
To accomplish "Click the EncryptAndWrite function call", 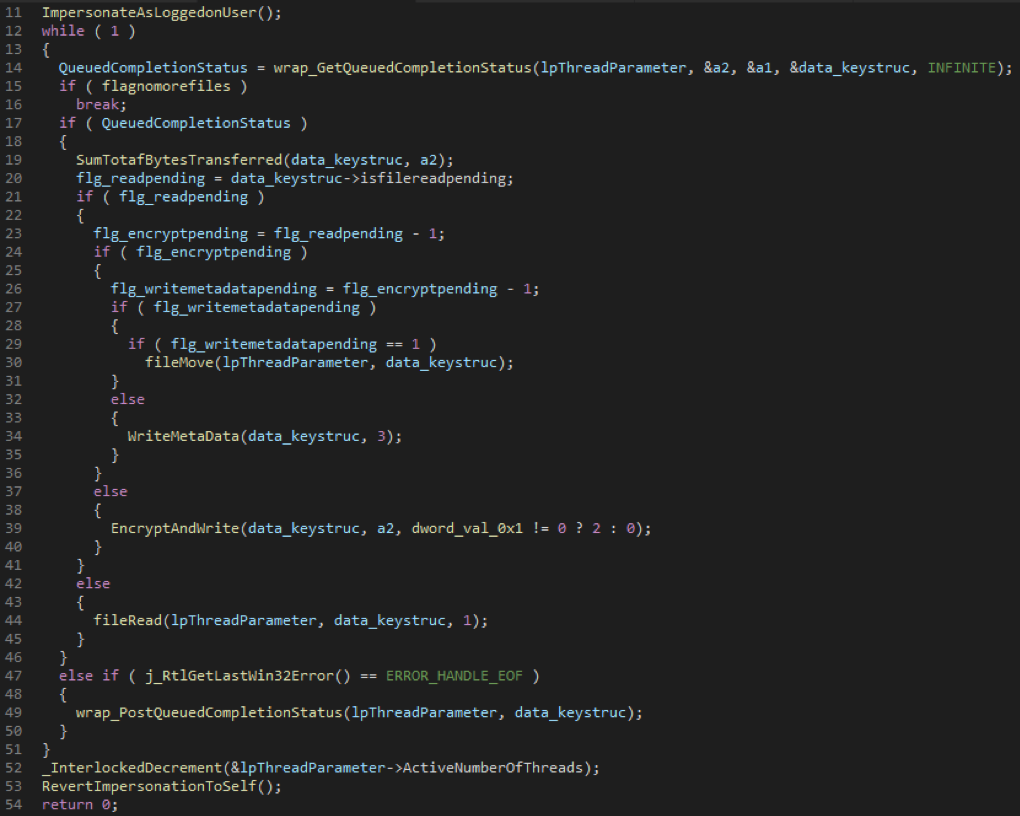I will (175, 528).
